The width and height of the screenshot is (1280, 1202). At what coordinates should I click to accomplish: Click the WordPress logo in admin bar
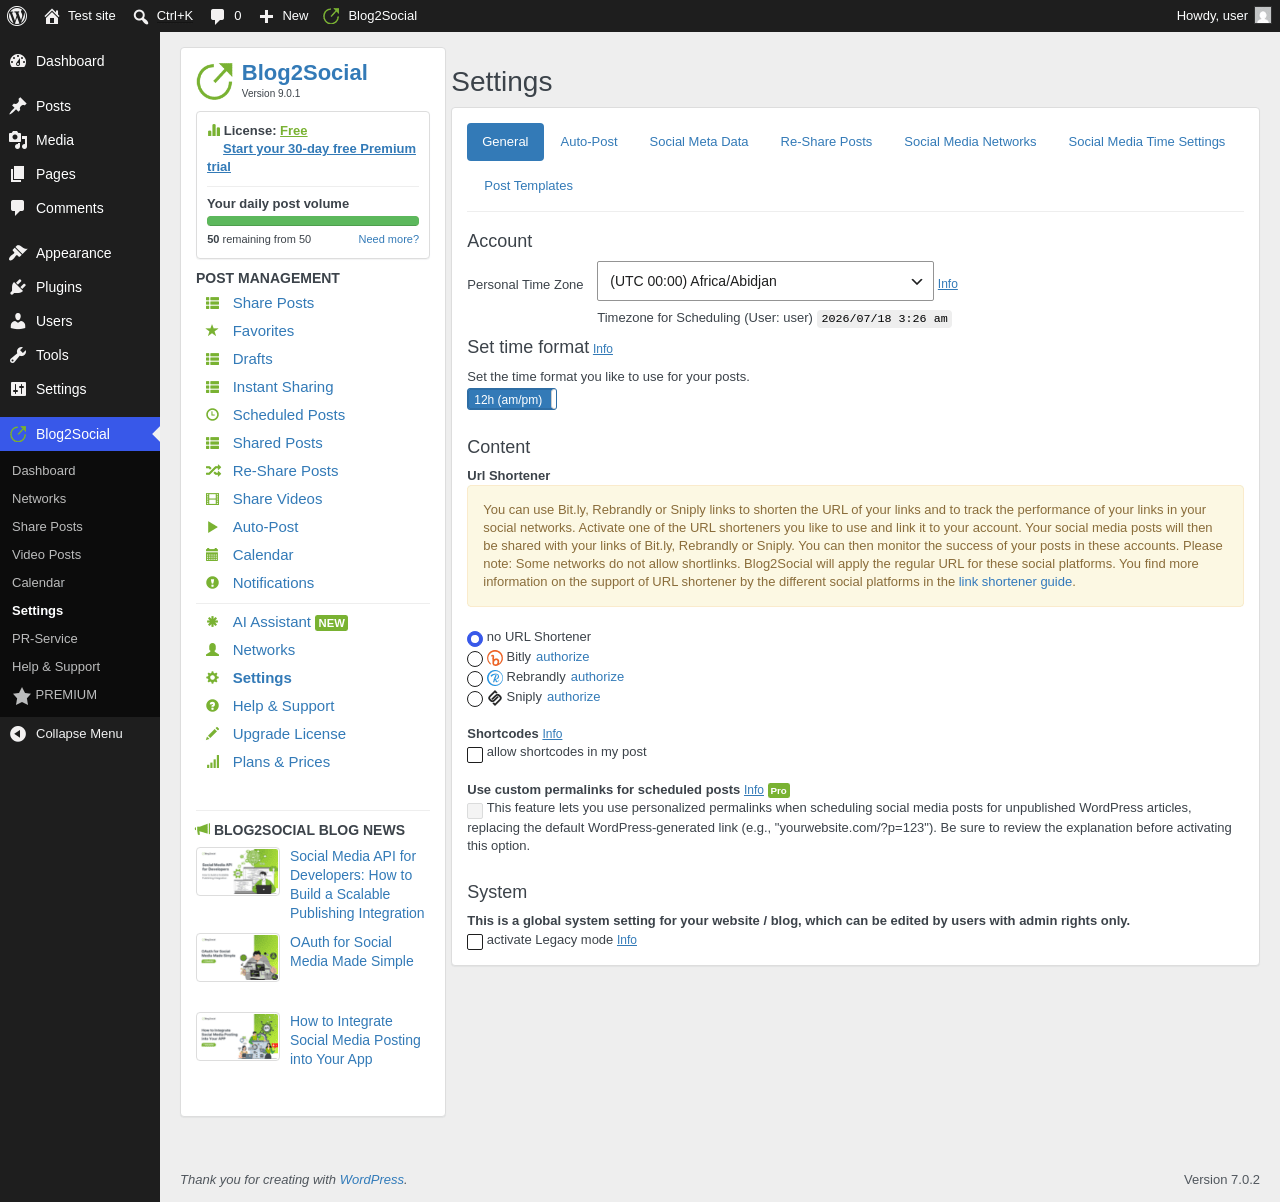coord(17,16)
